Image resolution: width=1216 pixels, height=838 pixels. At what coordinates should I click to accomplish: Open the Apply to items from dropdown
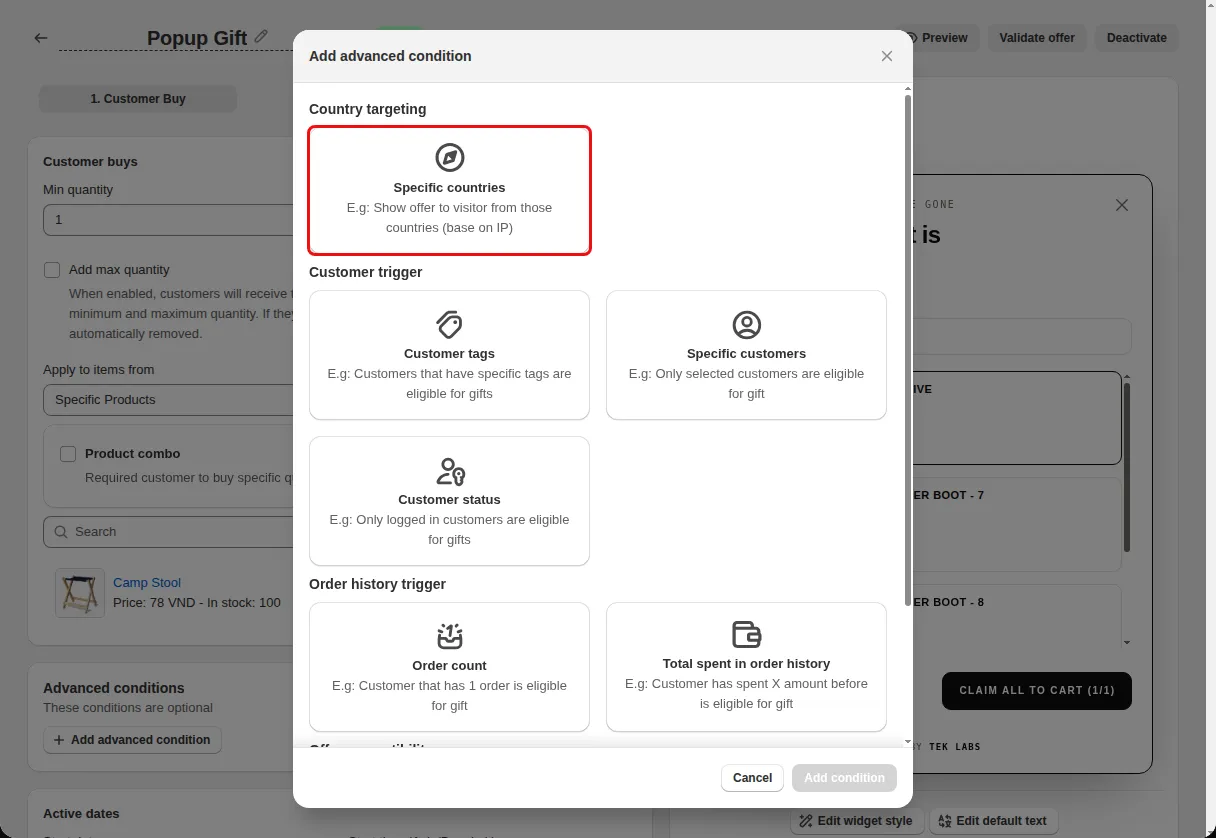pos(168,400)
